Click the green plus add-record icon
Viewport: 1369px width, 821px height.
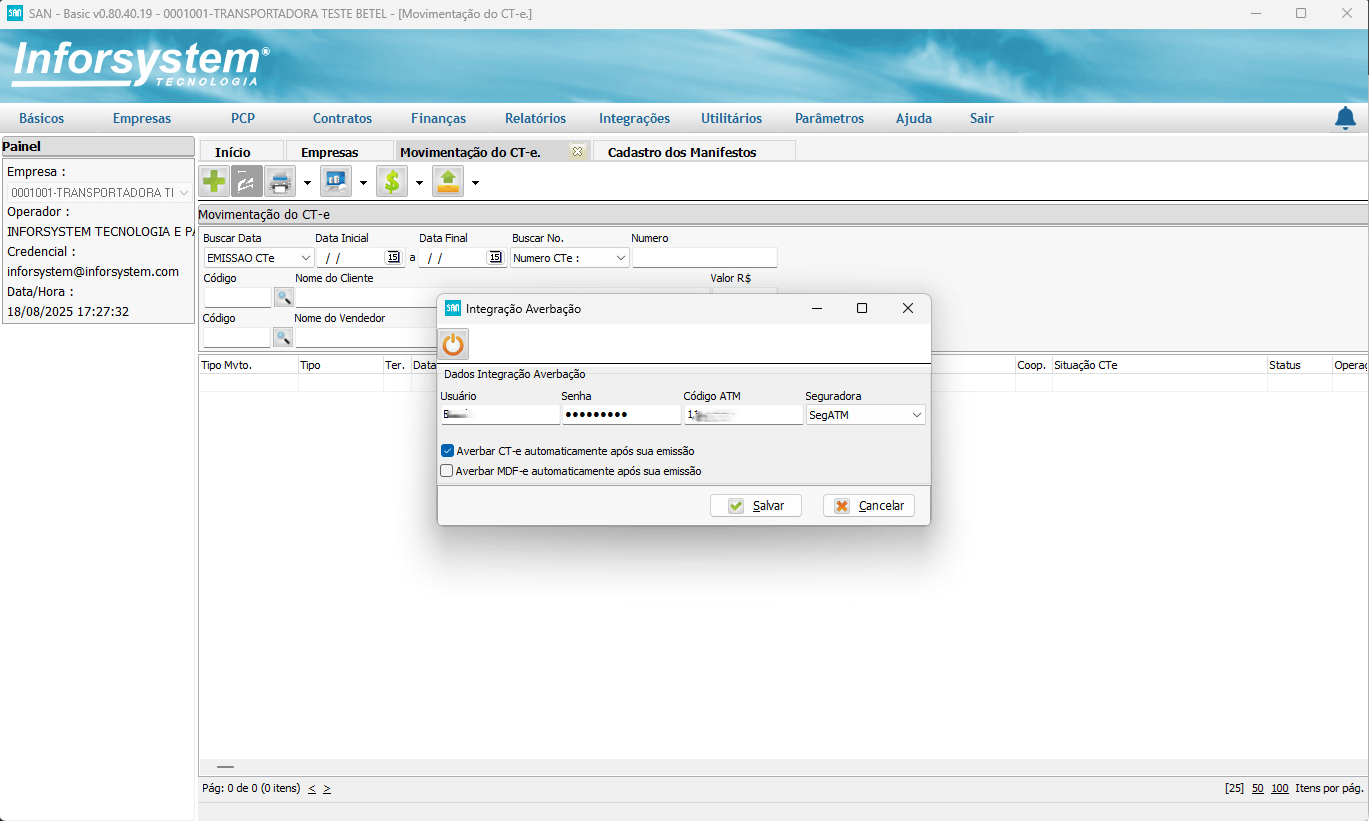(214, 181)
